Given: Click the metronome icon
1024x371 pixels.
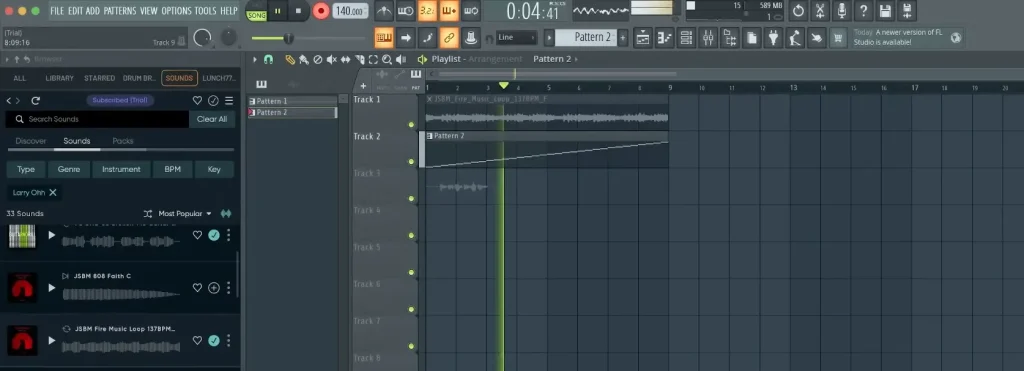Looking at the screenshot, I should pyautogui.click(x=384, y=10).
